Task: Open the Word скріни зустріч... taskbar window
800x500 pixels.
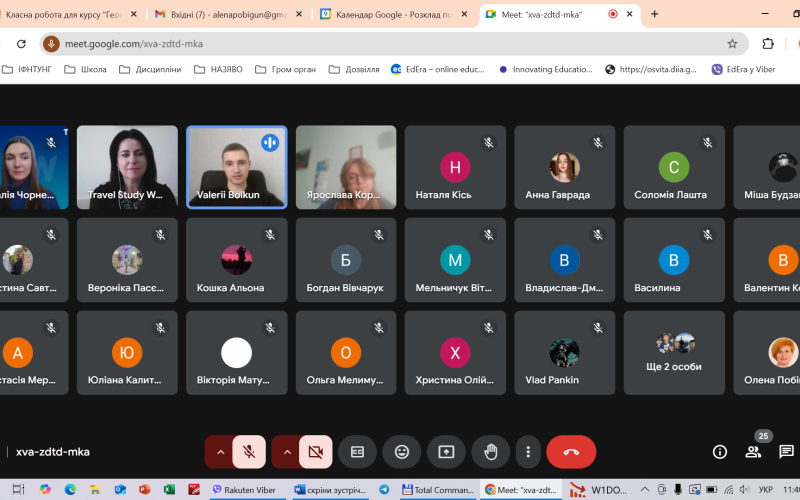Action: [330, 490]
